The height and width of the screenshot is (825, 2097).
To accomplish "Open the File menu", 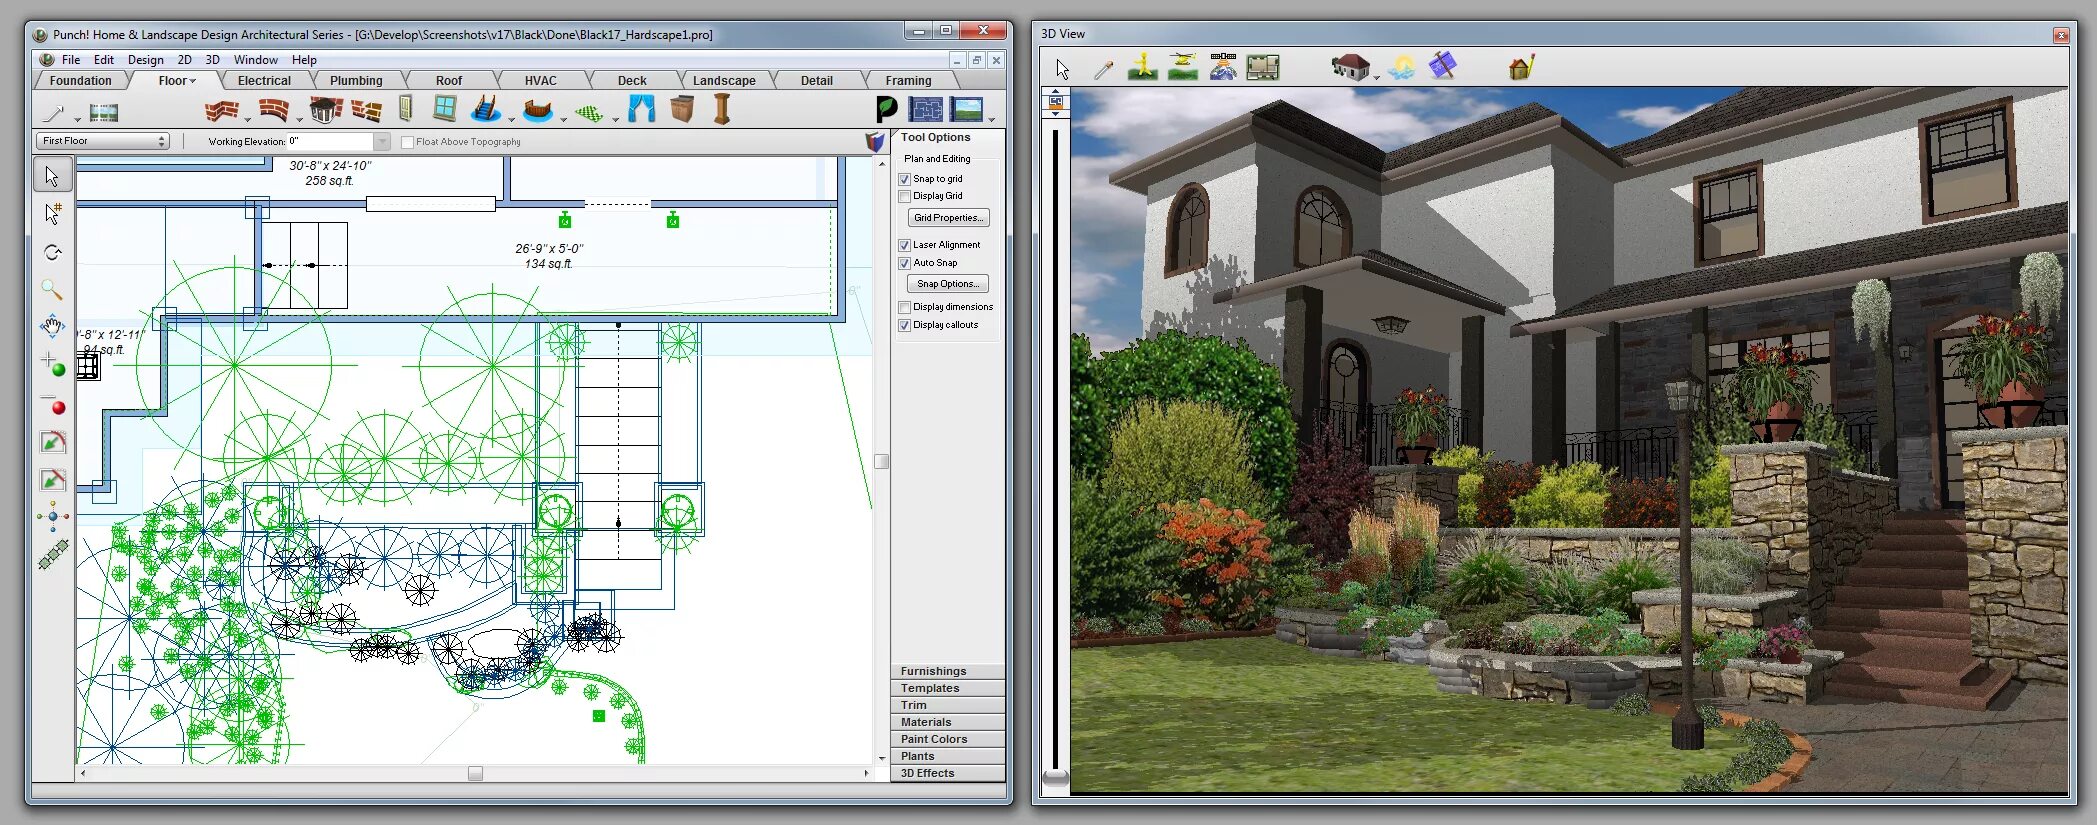I will (x=71, y=60).
